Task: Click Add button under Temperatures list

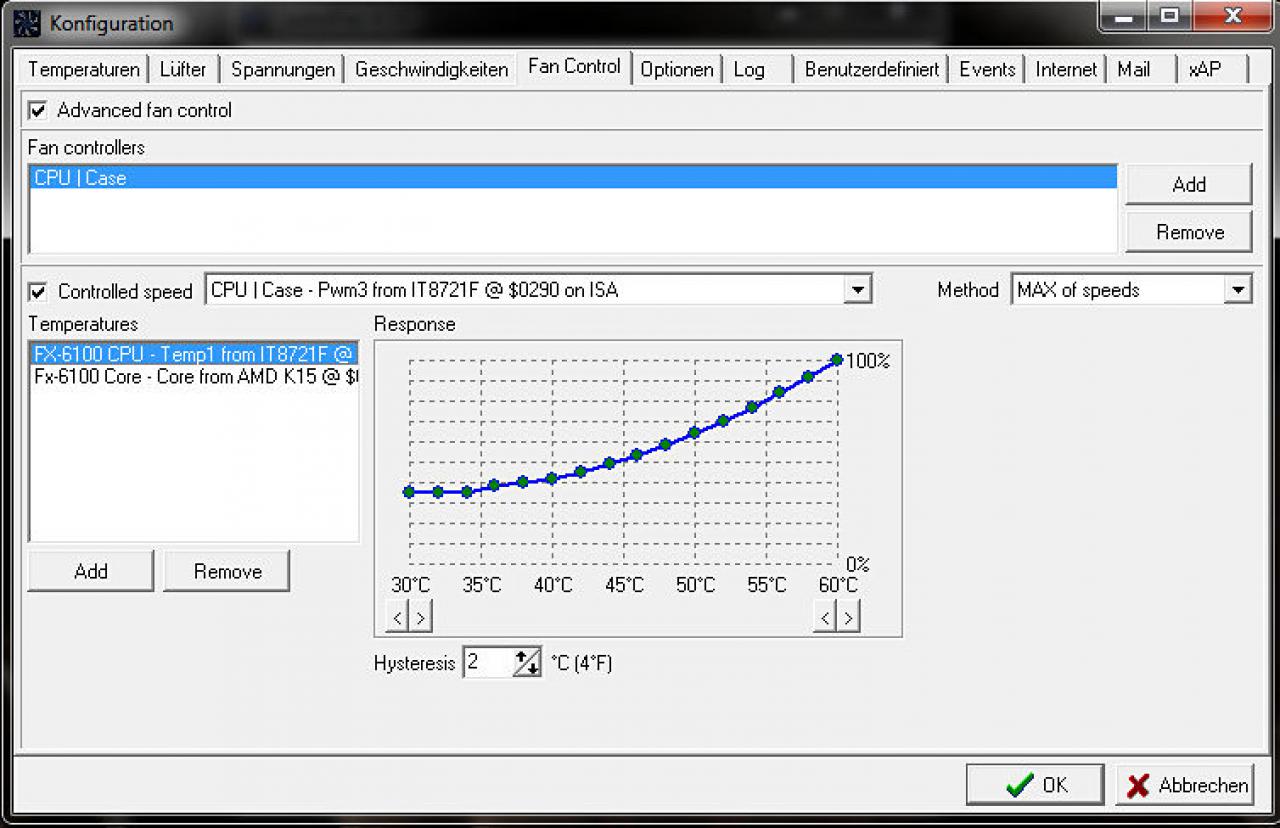Action: tap(91, 571)
